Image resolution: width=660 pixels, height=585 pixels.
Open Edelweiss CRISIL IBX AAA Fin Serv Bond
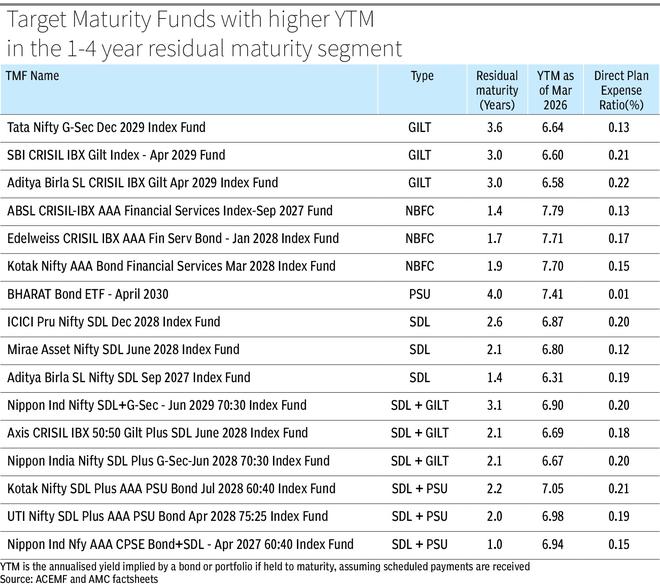tap(161, 239)
